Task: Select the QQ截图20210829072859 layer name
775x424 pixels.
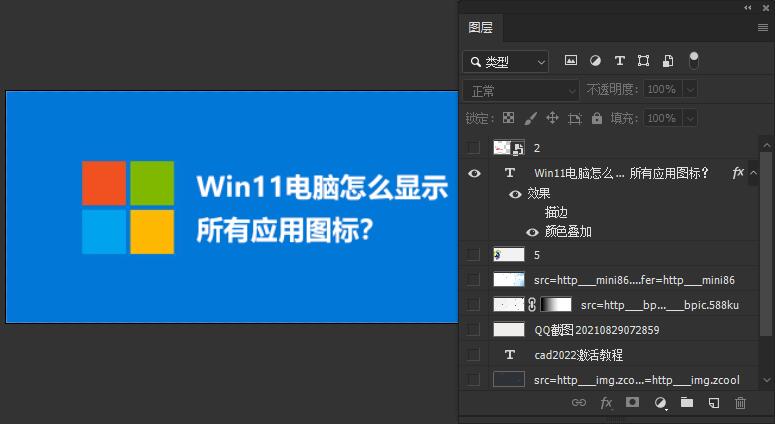Action: pos(597,330)
